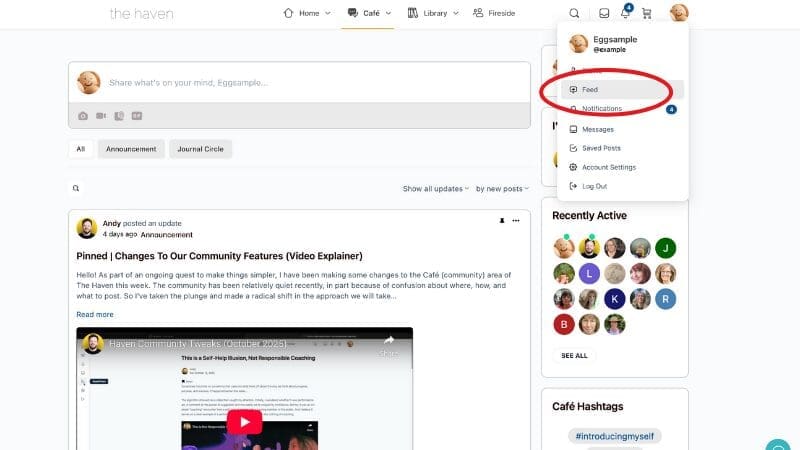This screenshot has height=450, width=800.
Task: Open the three-dot menu on Andy's post
Action: 516,220
